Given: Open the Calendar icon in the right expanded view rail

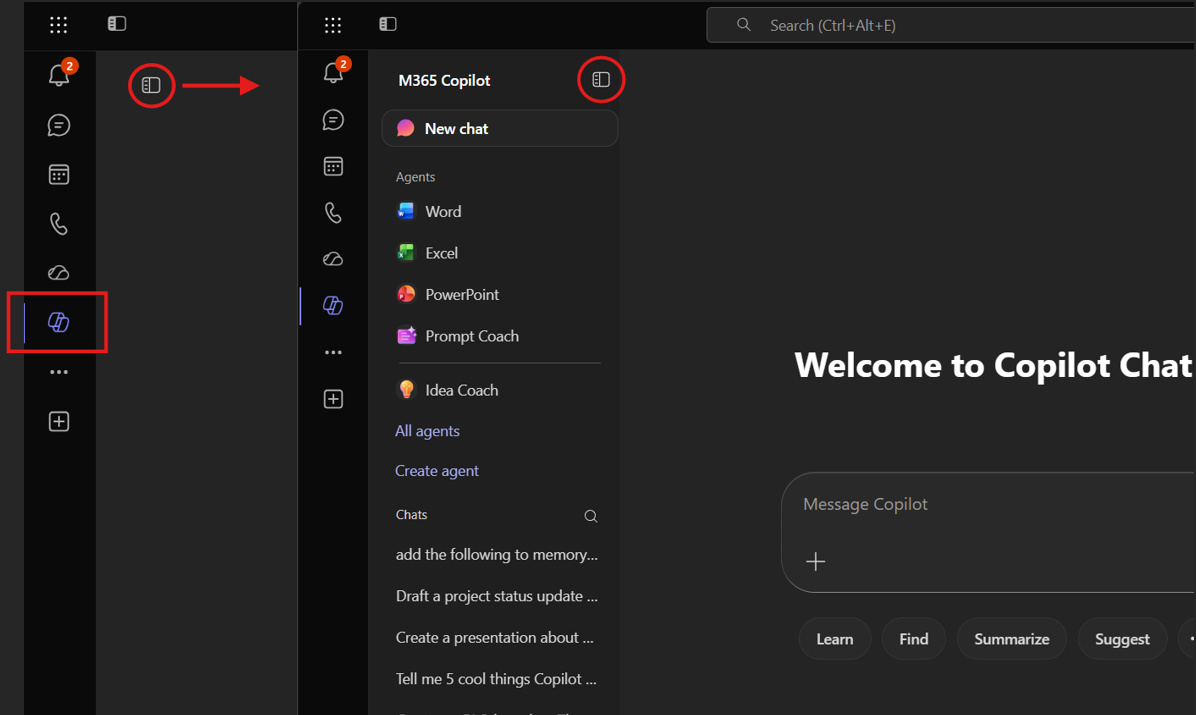Looking at the screenshot, I should (333, 166).
